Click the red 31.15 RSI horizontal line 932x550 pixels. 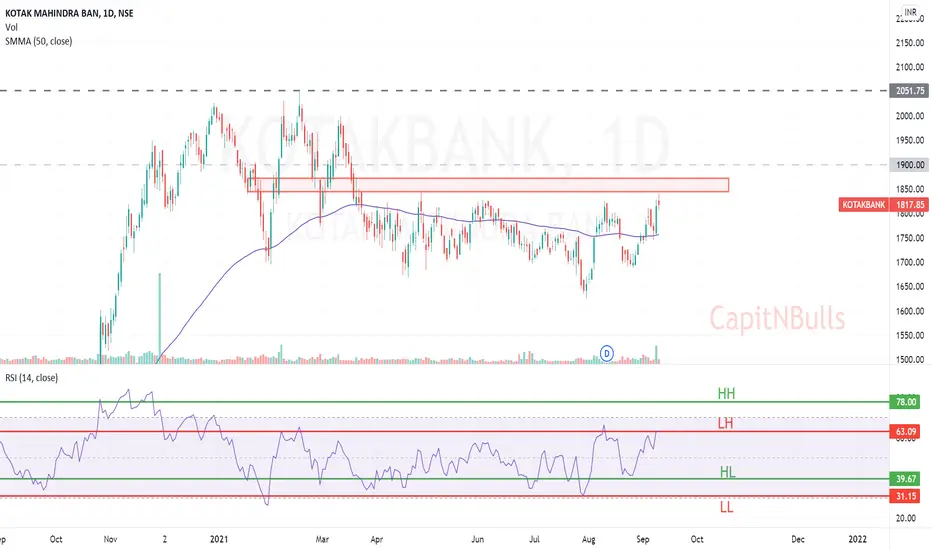coord(444,496)
